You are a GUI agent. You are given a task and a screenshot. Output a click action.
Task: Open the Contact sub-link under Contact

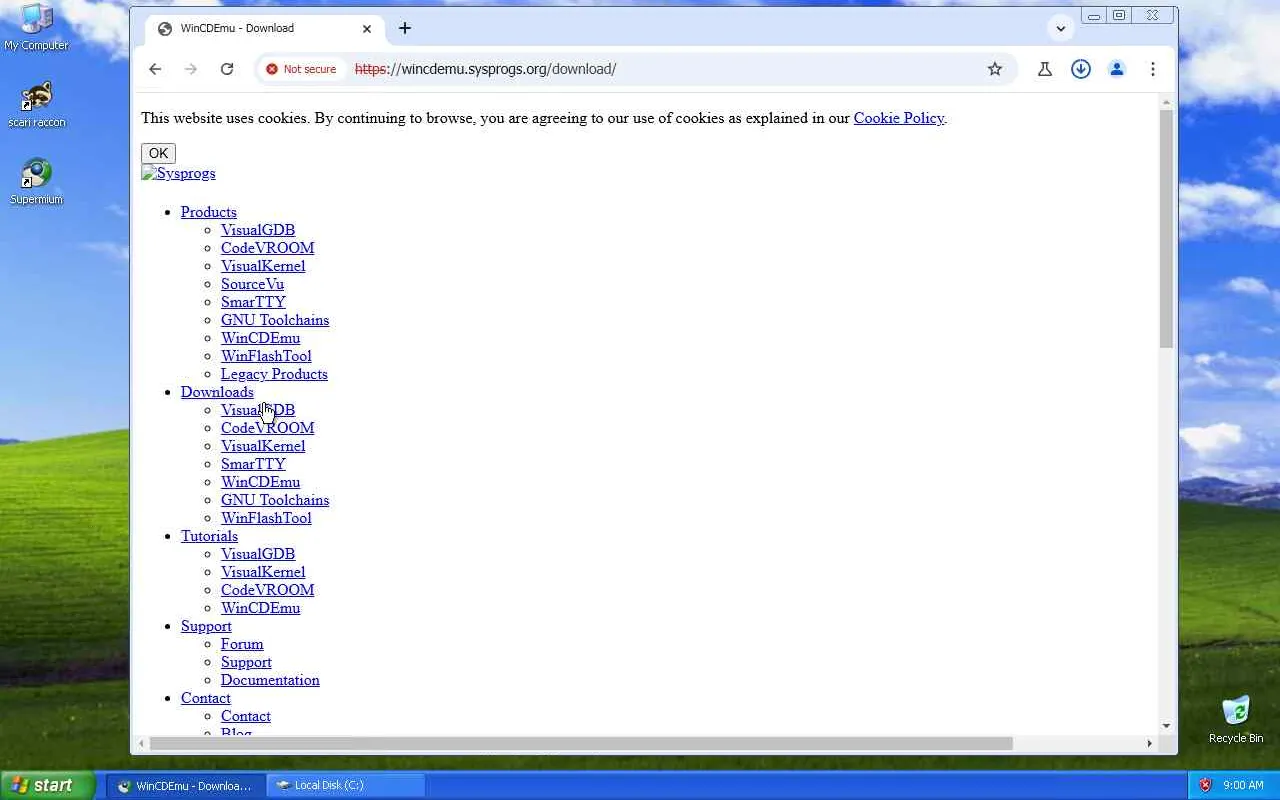tap(245, 716)
